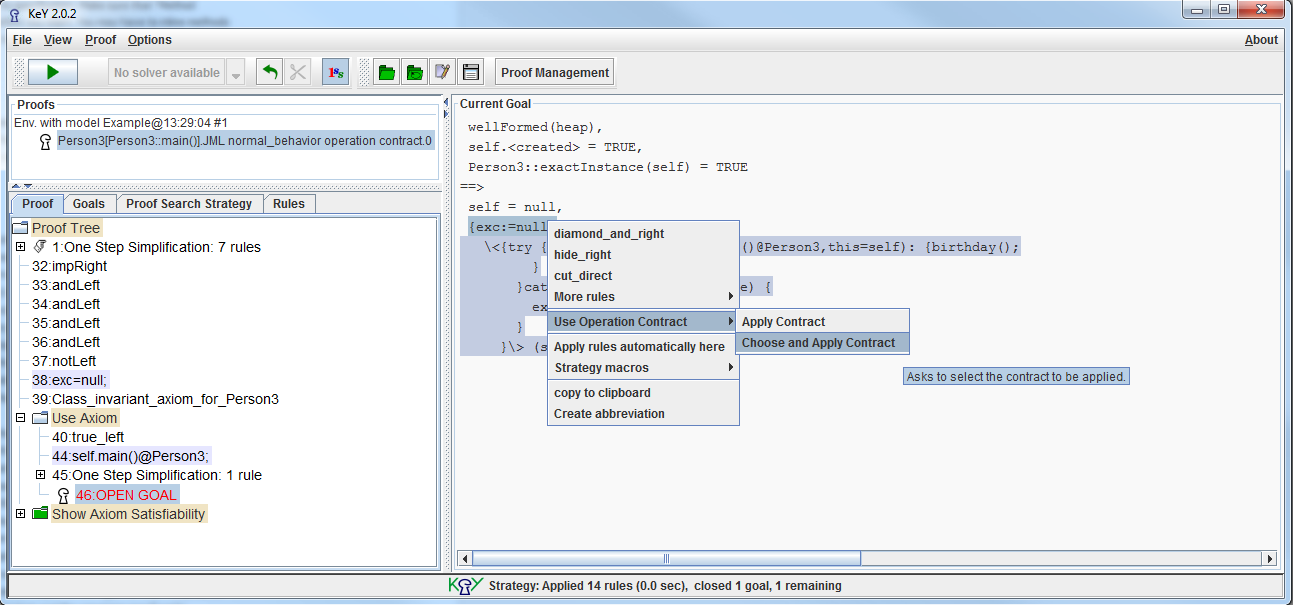Click wellFormed(heap) formula in the sequent
Viewport: 1293px width, 605px height.
pyautogui.click(x=533, y=127)
